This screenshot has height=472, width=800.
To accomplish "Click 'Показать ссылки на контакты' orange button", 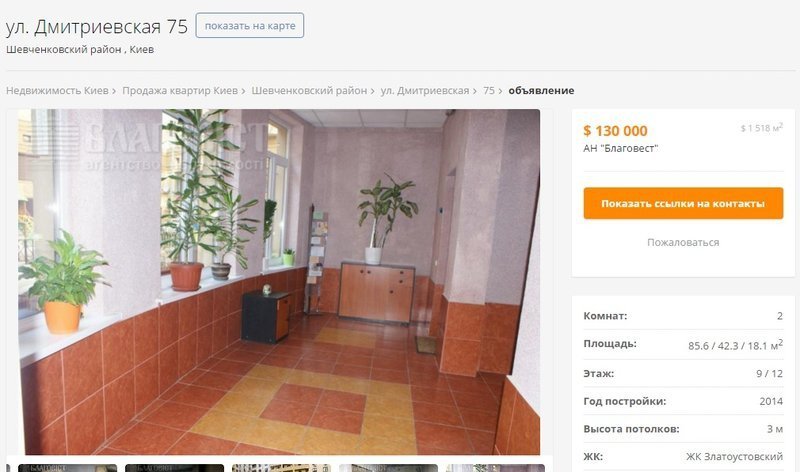I will coord(683,203).
